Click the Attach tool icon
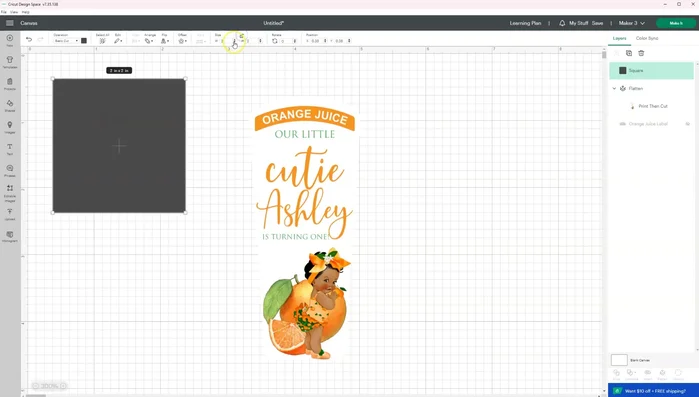The width and height of the screenshot is (699, 397). (647, 372)
